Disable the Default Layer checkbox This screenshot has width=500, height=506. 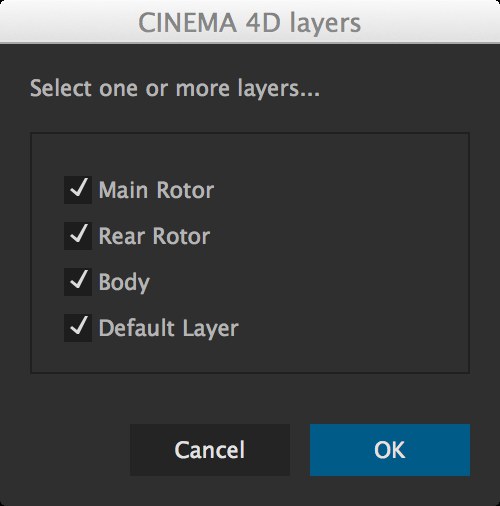[78, 328]
